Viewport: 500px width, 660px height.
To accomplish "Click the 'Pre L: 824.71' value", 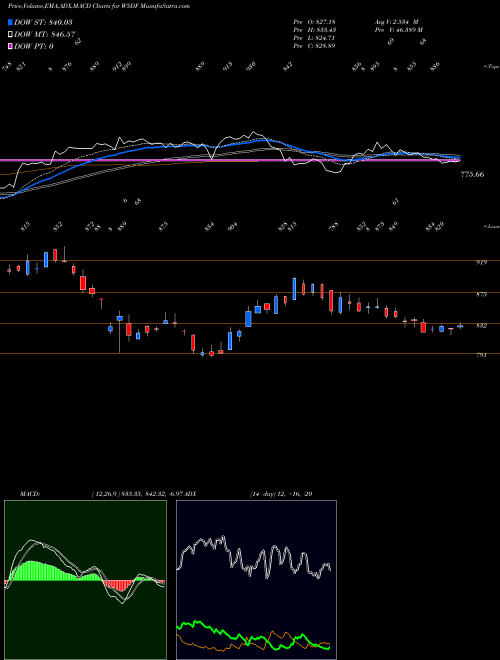I will pyautogui.click(x=314, y=38).
